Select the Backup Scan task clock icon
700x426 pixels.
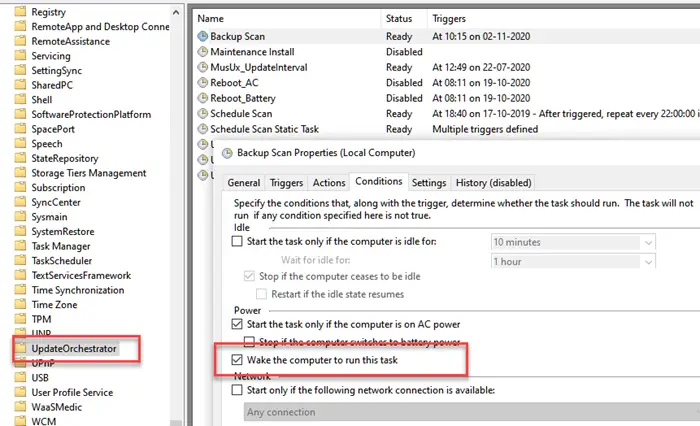[203, 37]
